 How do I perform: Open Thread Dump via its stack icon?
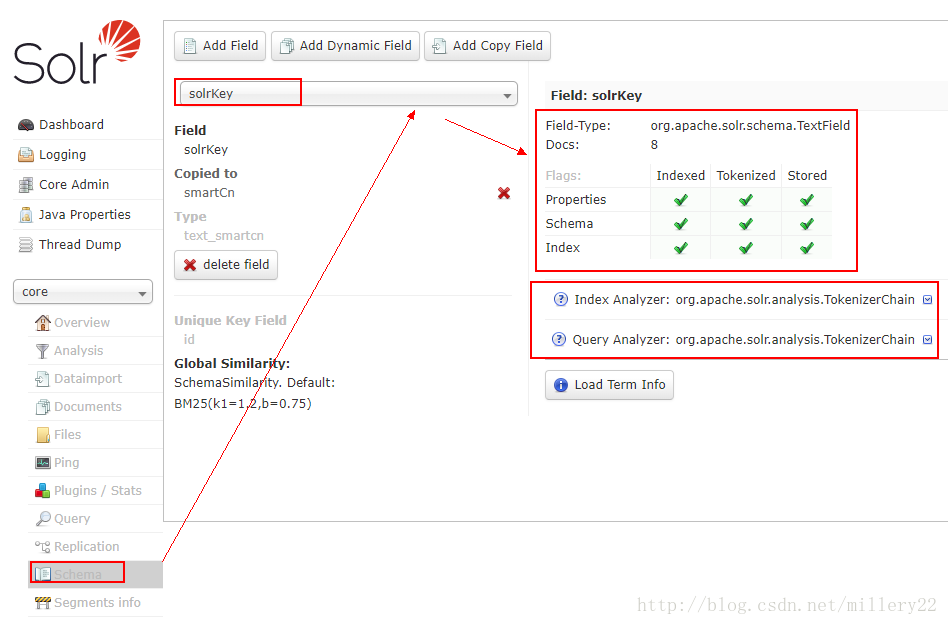coord(26,245)
